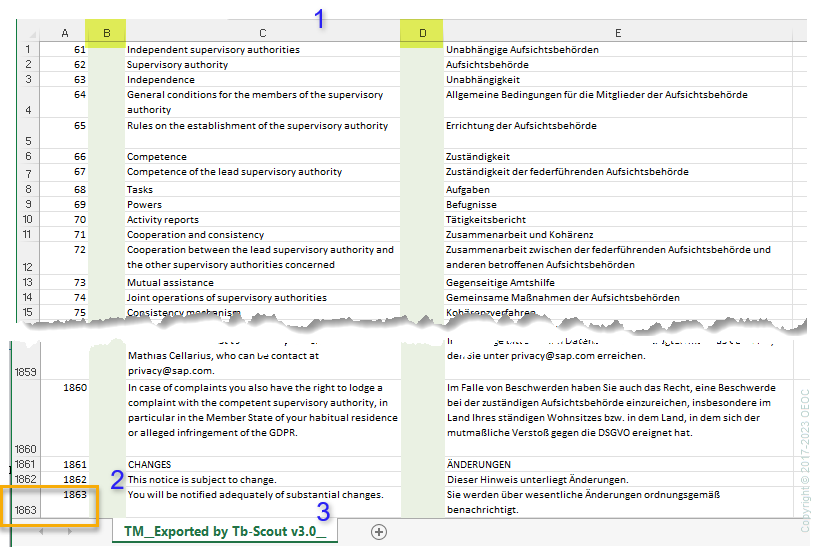Image resolution: width=822 pixels, height=549 pixels.
Task: Select column D header
Action: [422, 34]
